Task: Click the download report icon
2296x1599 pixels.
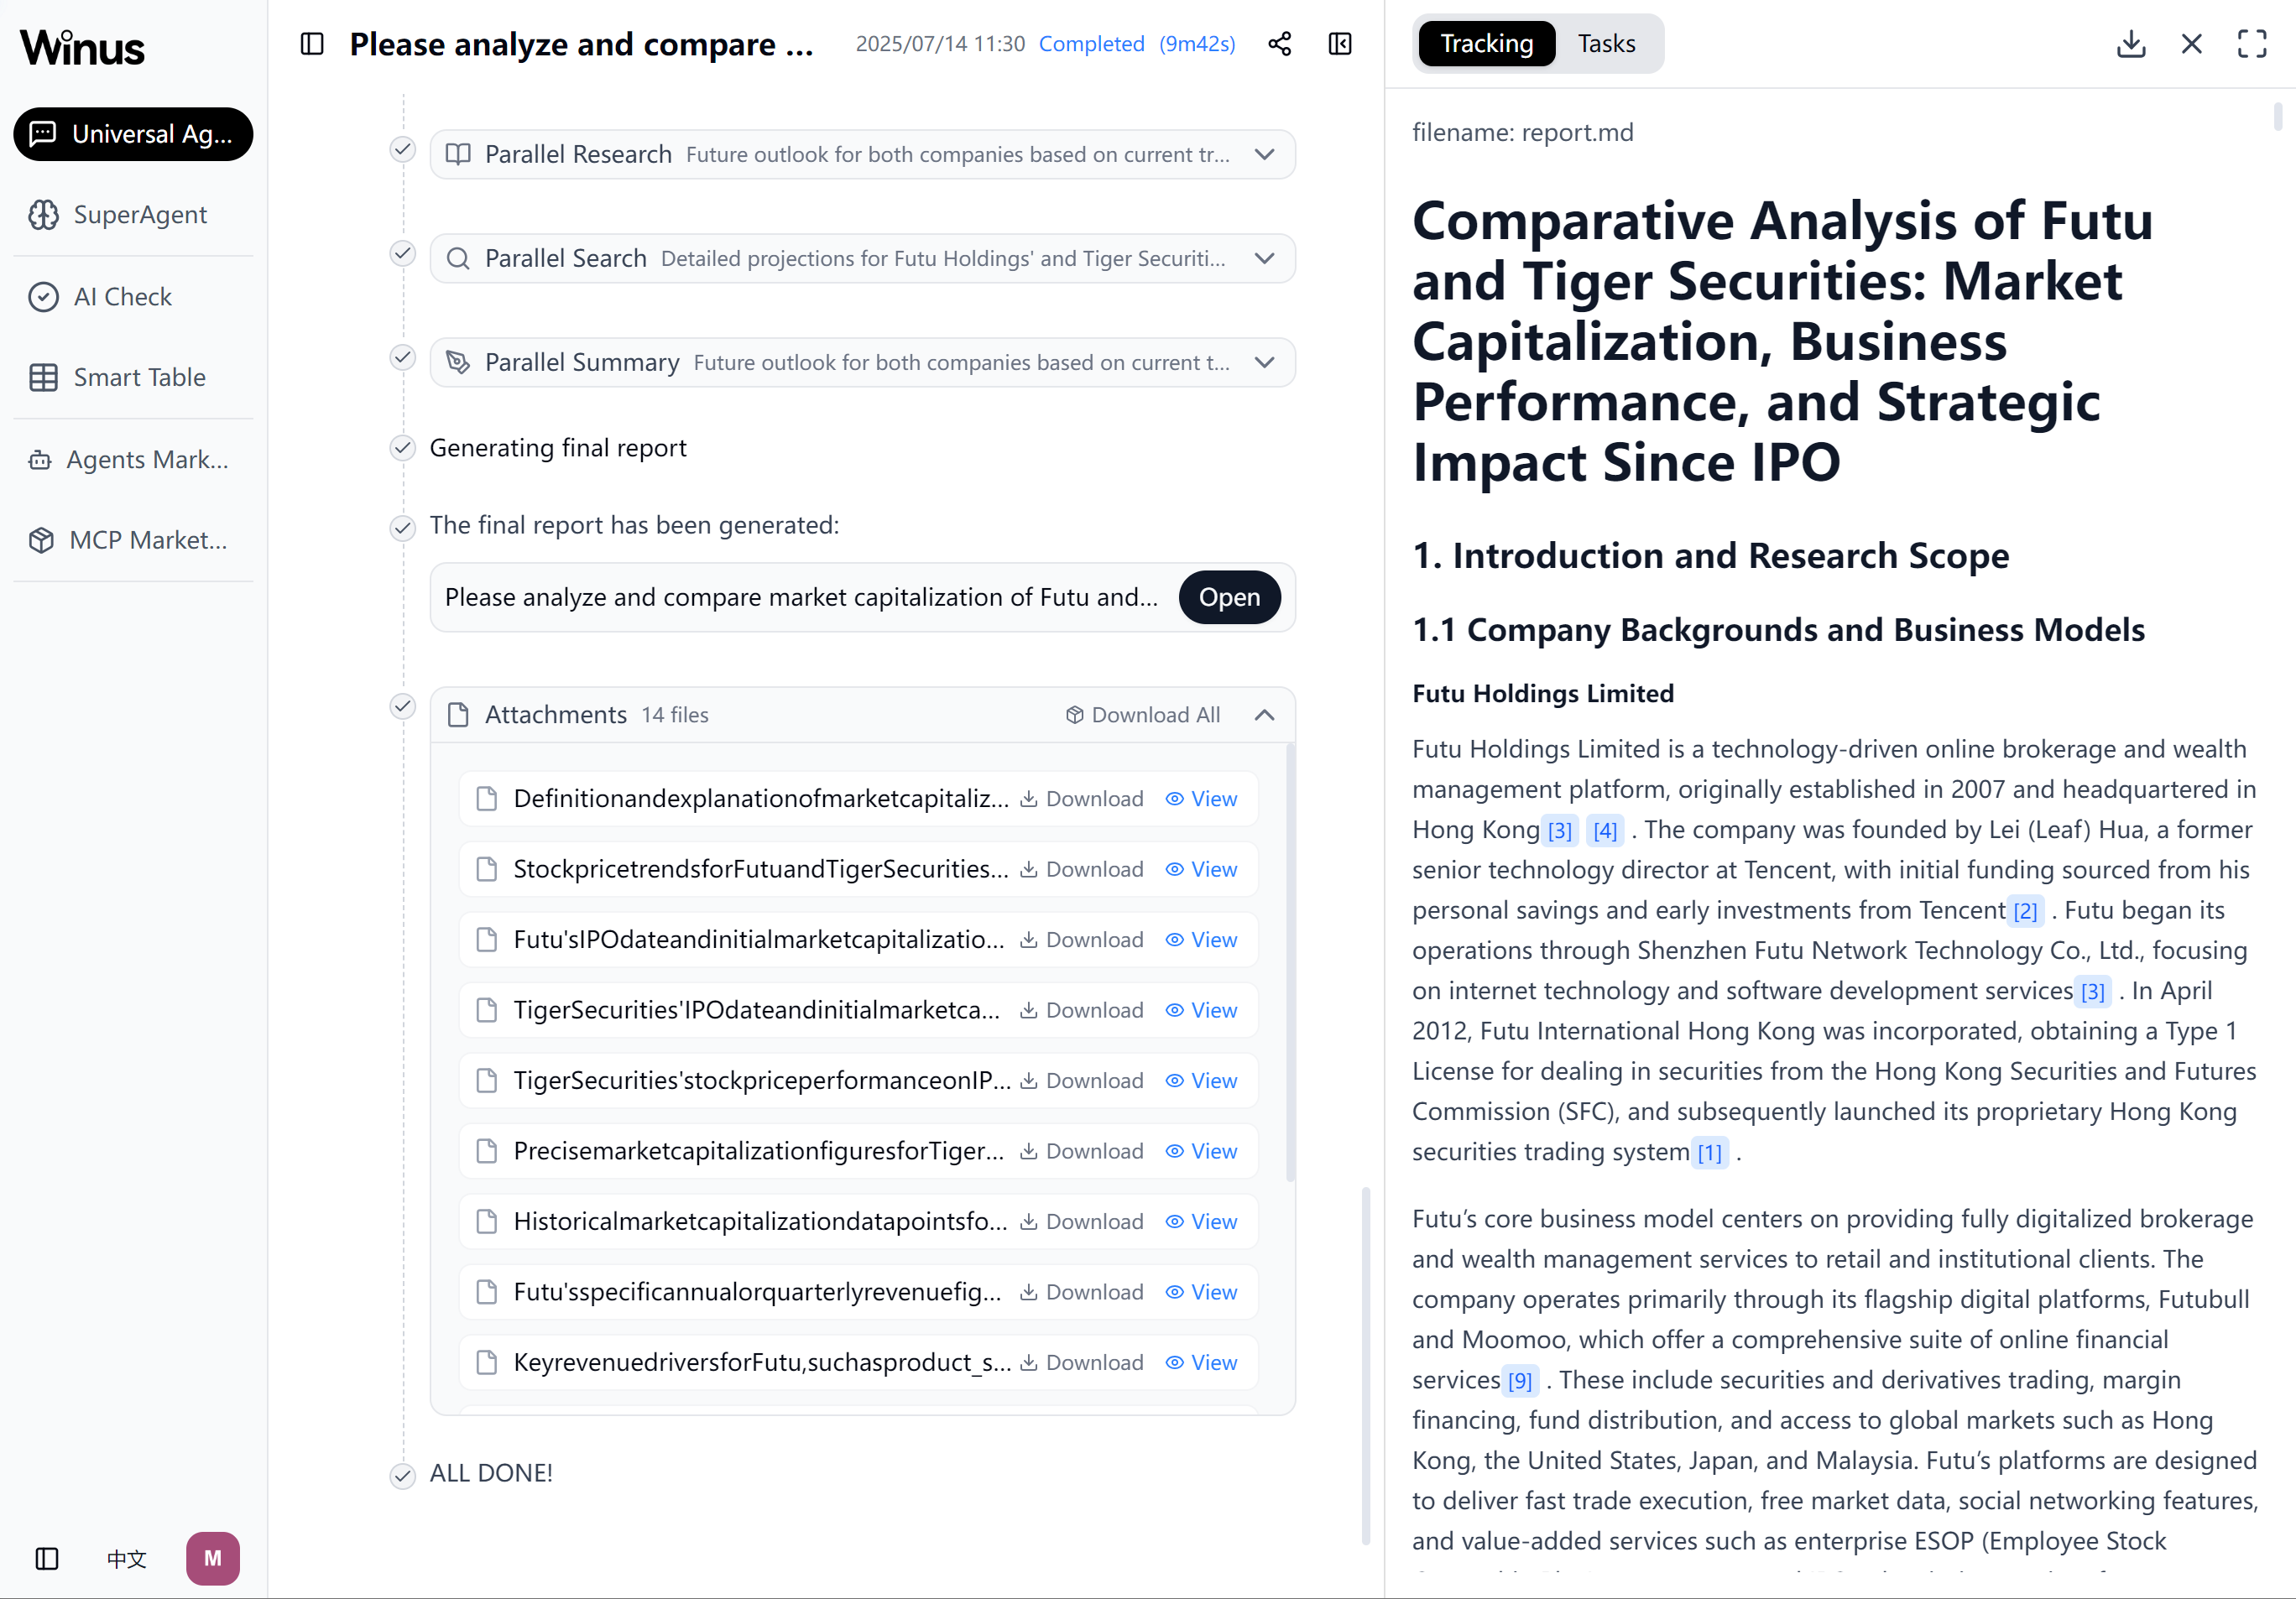Action: [x=2131, y=44]
